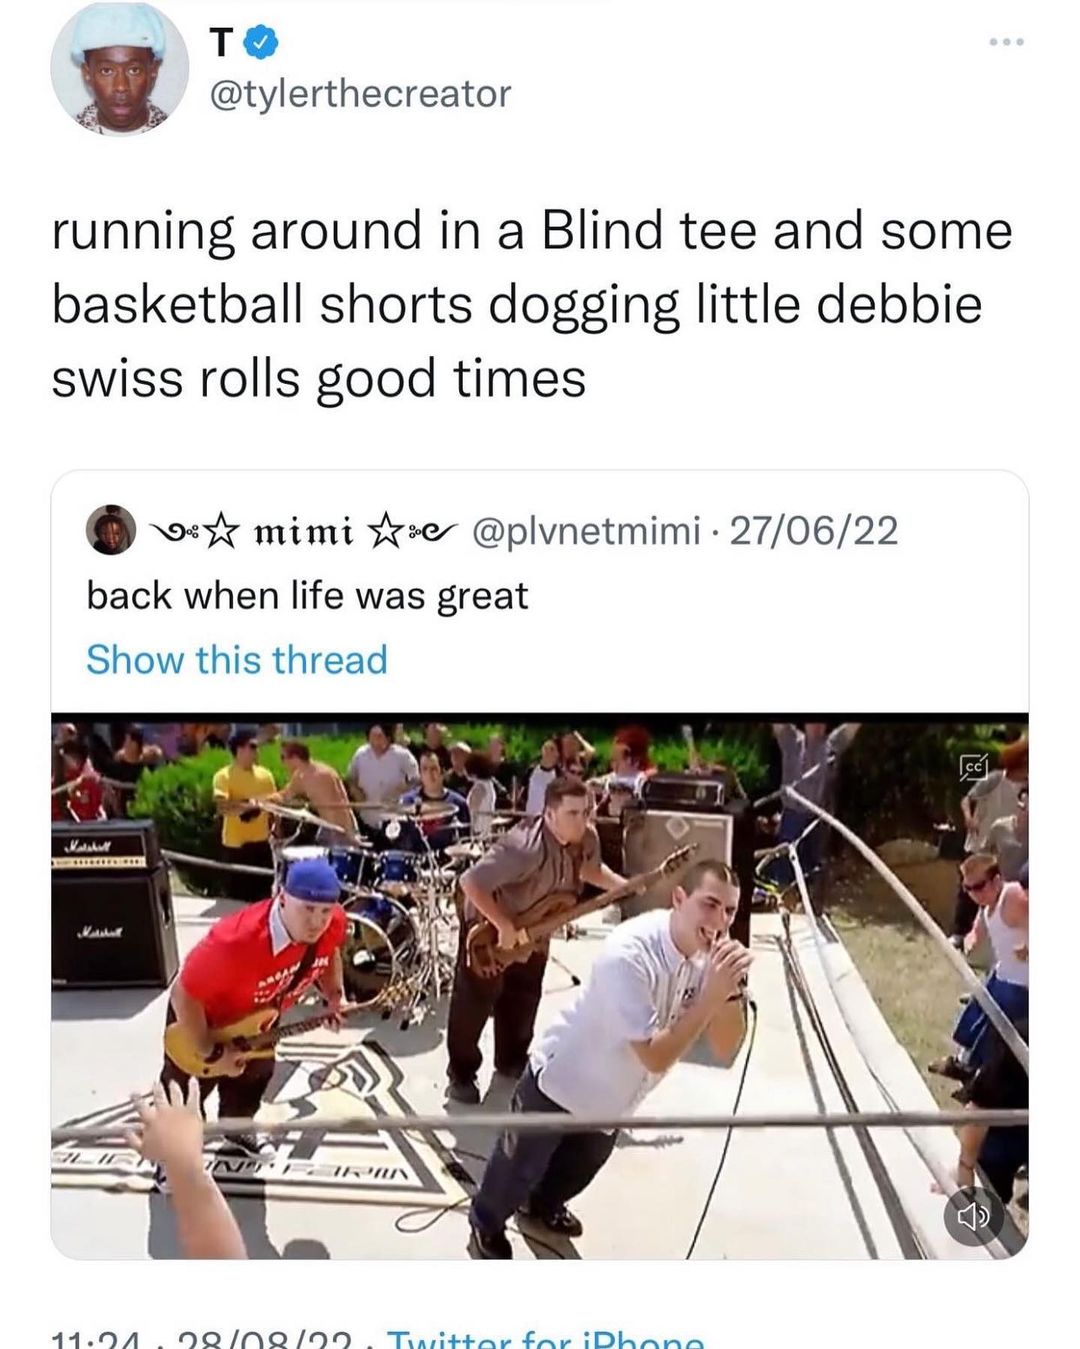The width and height of the screenshot is (1080, 1349).
Task: Click the 27/06/22 quoted tweet date
Action: (814, 531)
